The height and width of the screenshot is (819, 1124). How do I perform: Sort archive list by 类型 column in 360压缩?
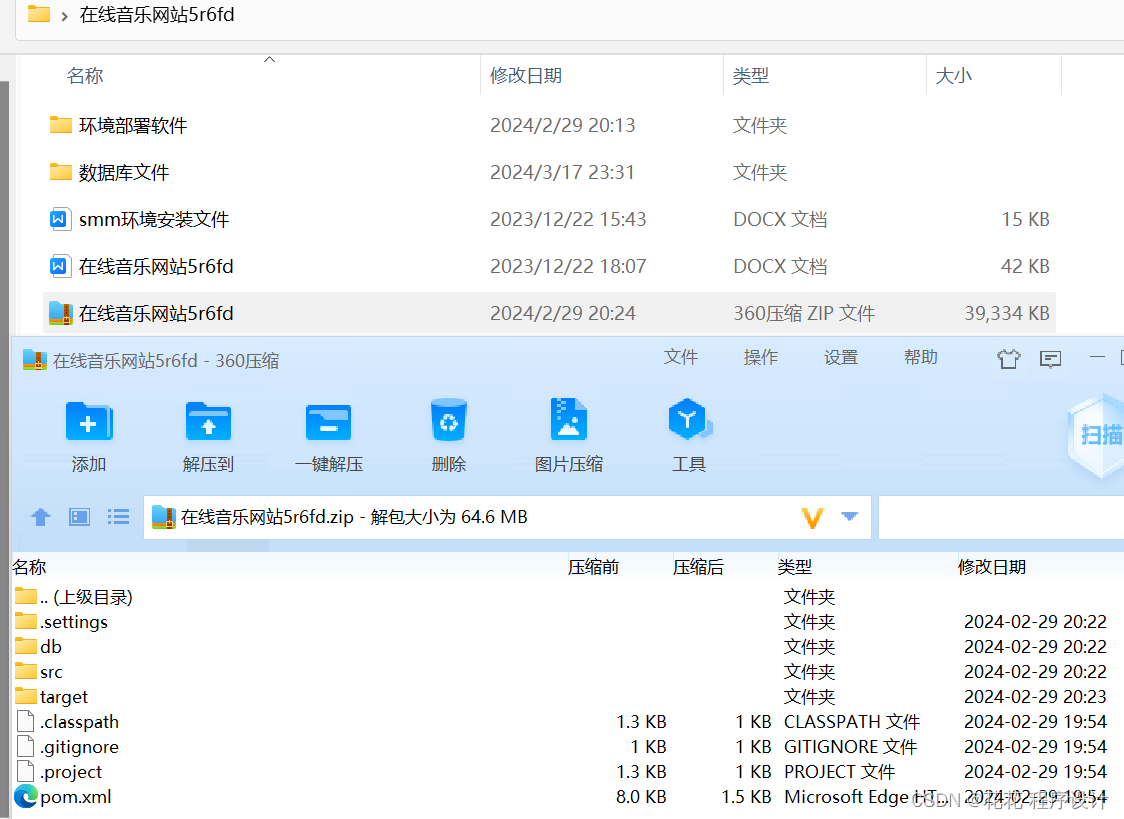[794, 567]
